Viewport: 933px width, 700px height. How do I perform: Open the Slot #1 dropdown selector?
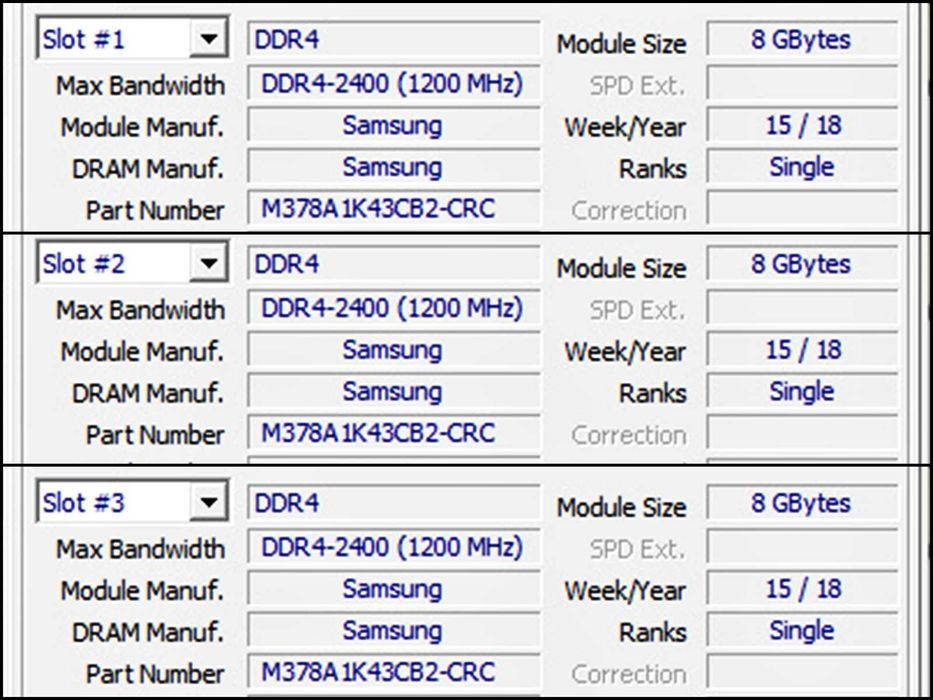pyautogui.click(x=132, y=39)
